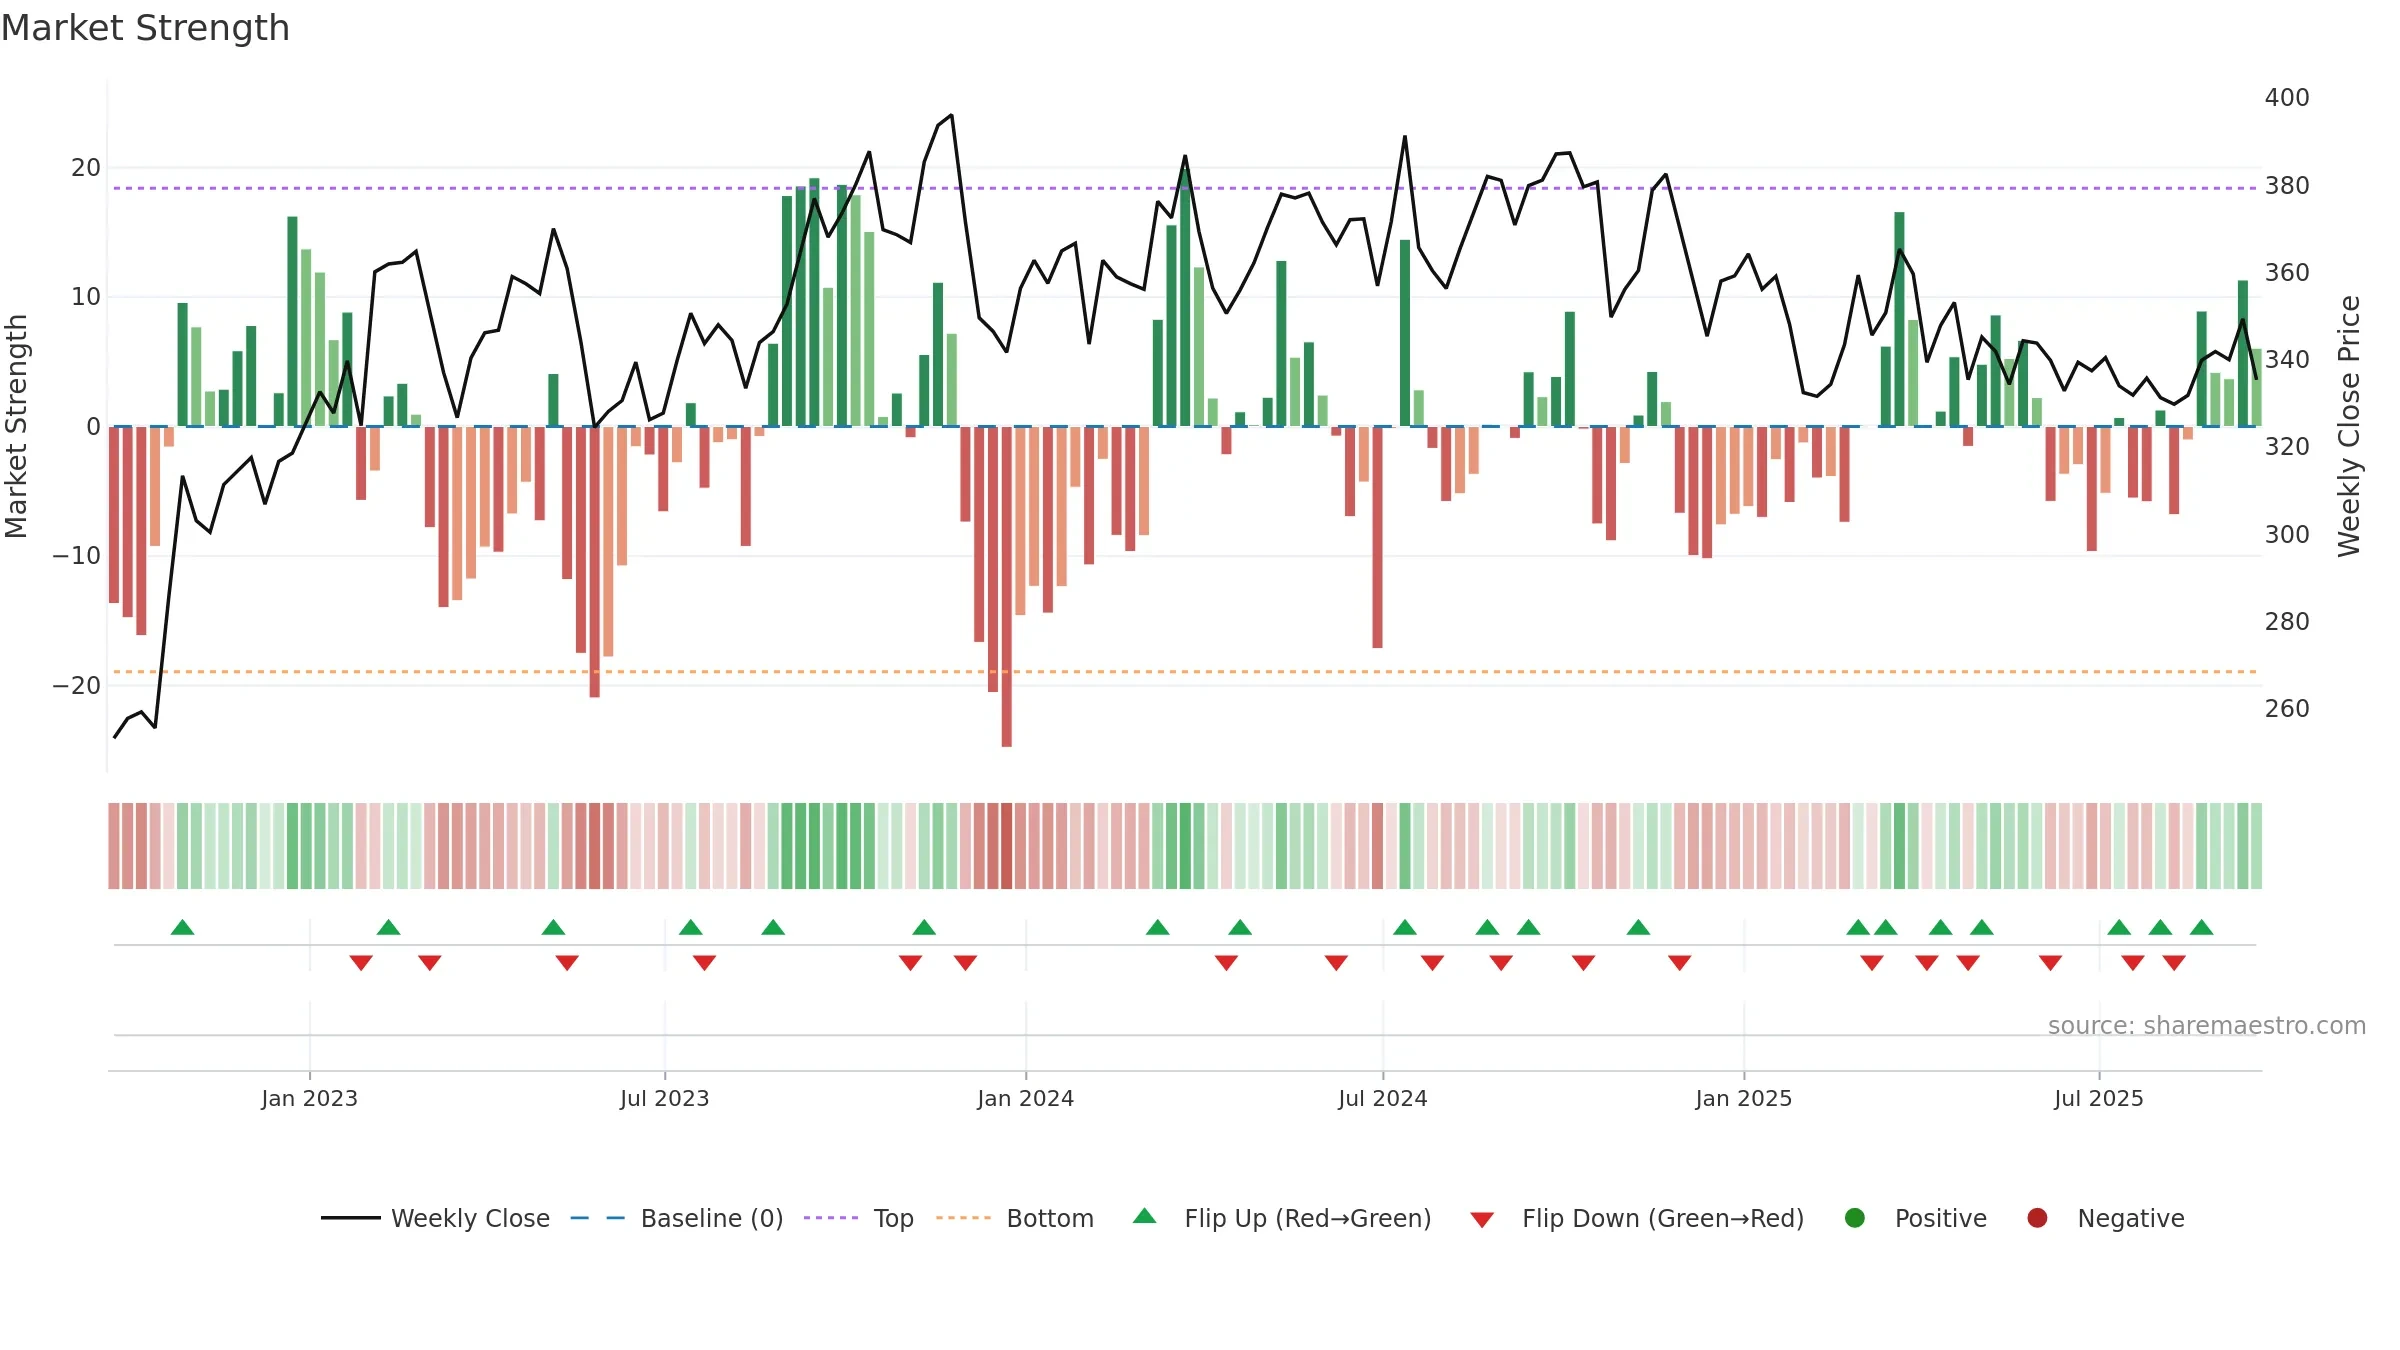2400x1350 pixels.
Task: Toggle Weekly Close legend entry
Action: point(435,1218)
